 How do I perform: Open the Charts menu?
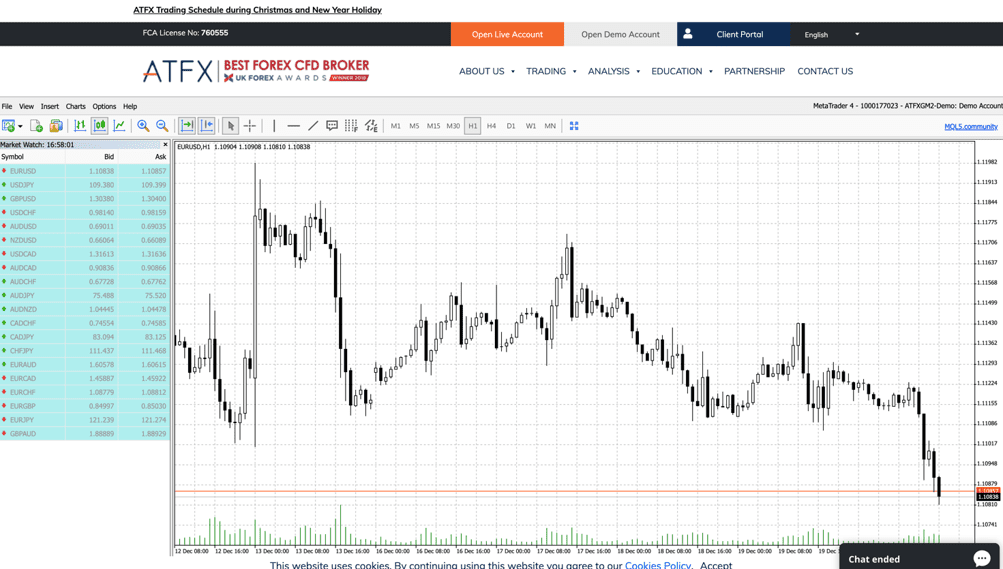point(75,106)
